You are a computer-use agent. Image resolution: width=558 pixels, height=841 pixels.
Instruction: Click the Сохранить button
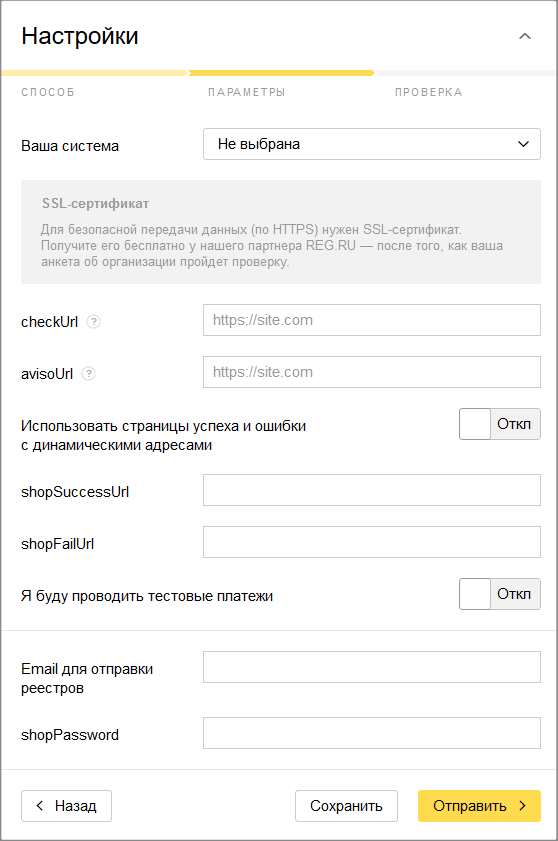coord(346,806)
